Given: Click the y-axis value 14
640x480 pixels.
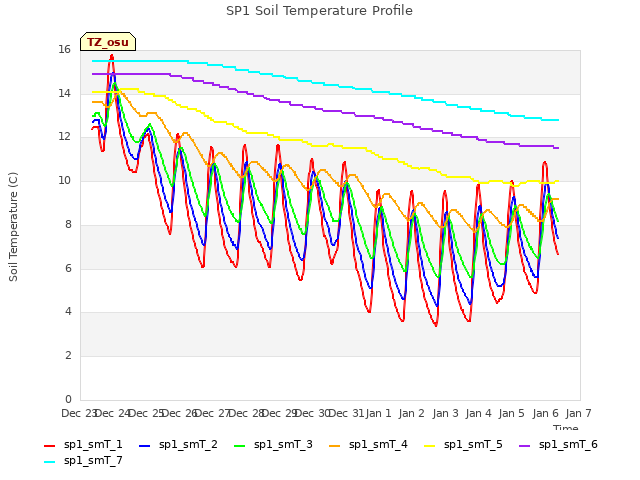Looking at the screenshot, I should point(64,93).
